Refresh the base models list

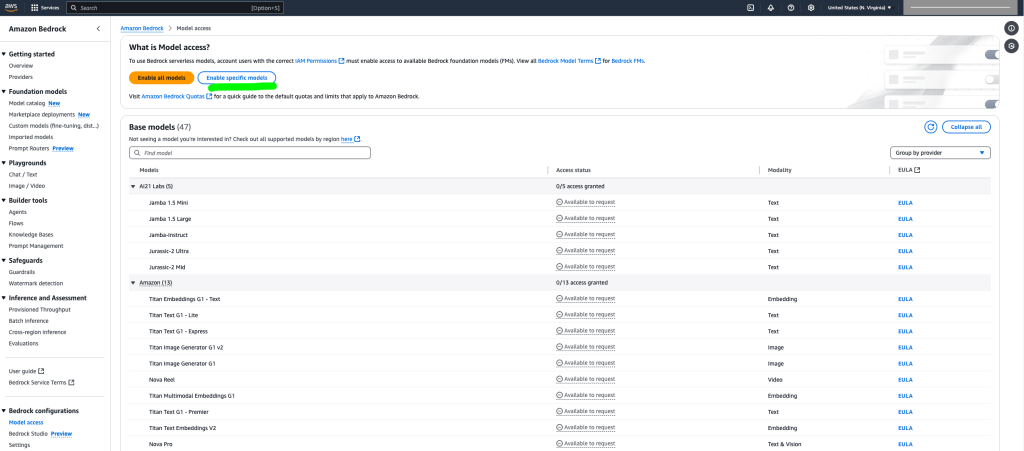point(931,127)
